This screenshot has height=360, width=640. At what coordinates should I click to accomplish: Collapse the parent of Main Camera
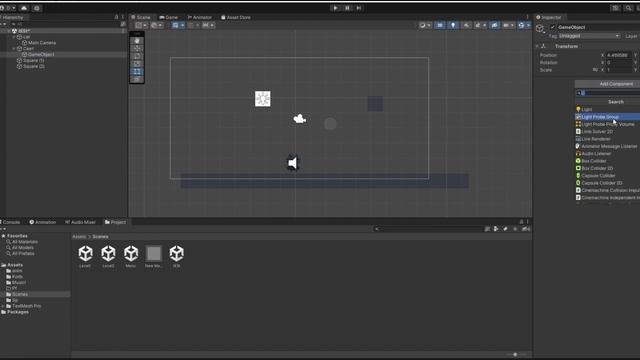(14, 37)
